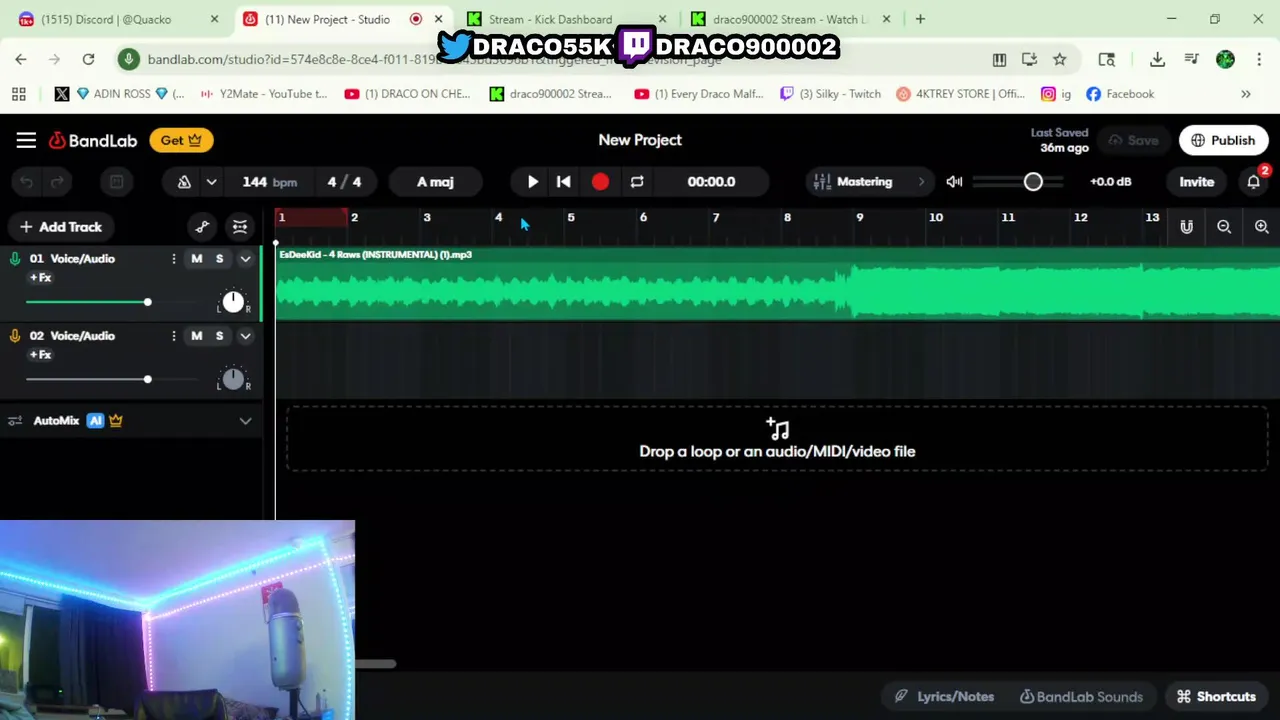Click track 02 pan knob
This screenshot has width=1280, height=720.
tap(233, 379)
